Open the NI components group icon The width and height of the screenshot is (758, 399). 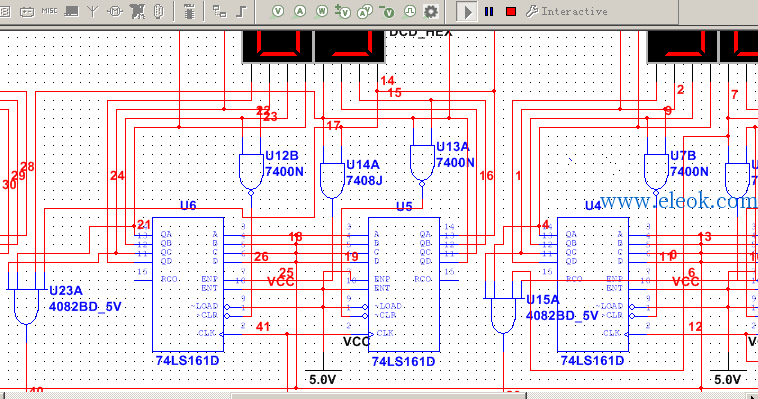tap(137, 11)
